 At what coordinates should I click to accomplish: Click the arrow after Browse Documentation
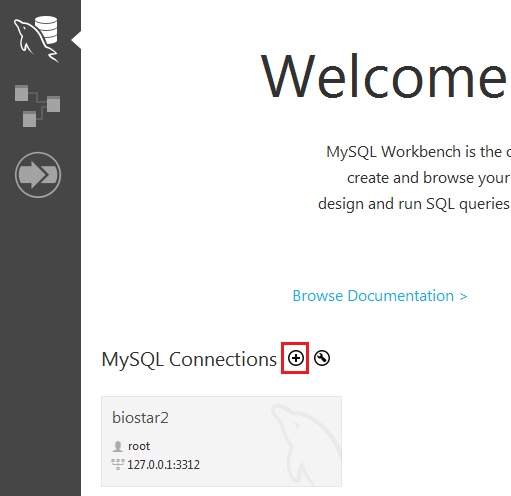pos(463,296)
